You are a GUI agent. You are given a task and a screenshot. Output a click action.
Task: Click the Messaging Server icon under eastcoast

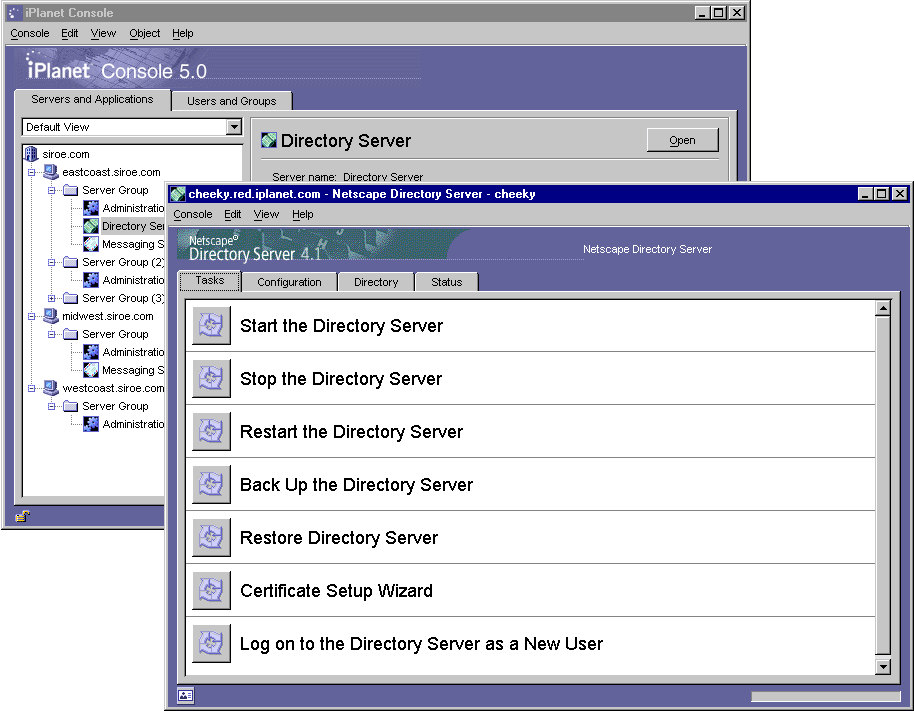pos(91,244)
